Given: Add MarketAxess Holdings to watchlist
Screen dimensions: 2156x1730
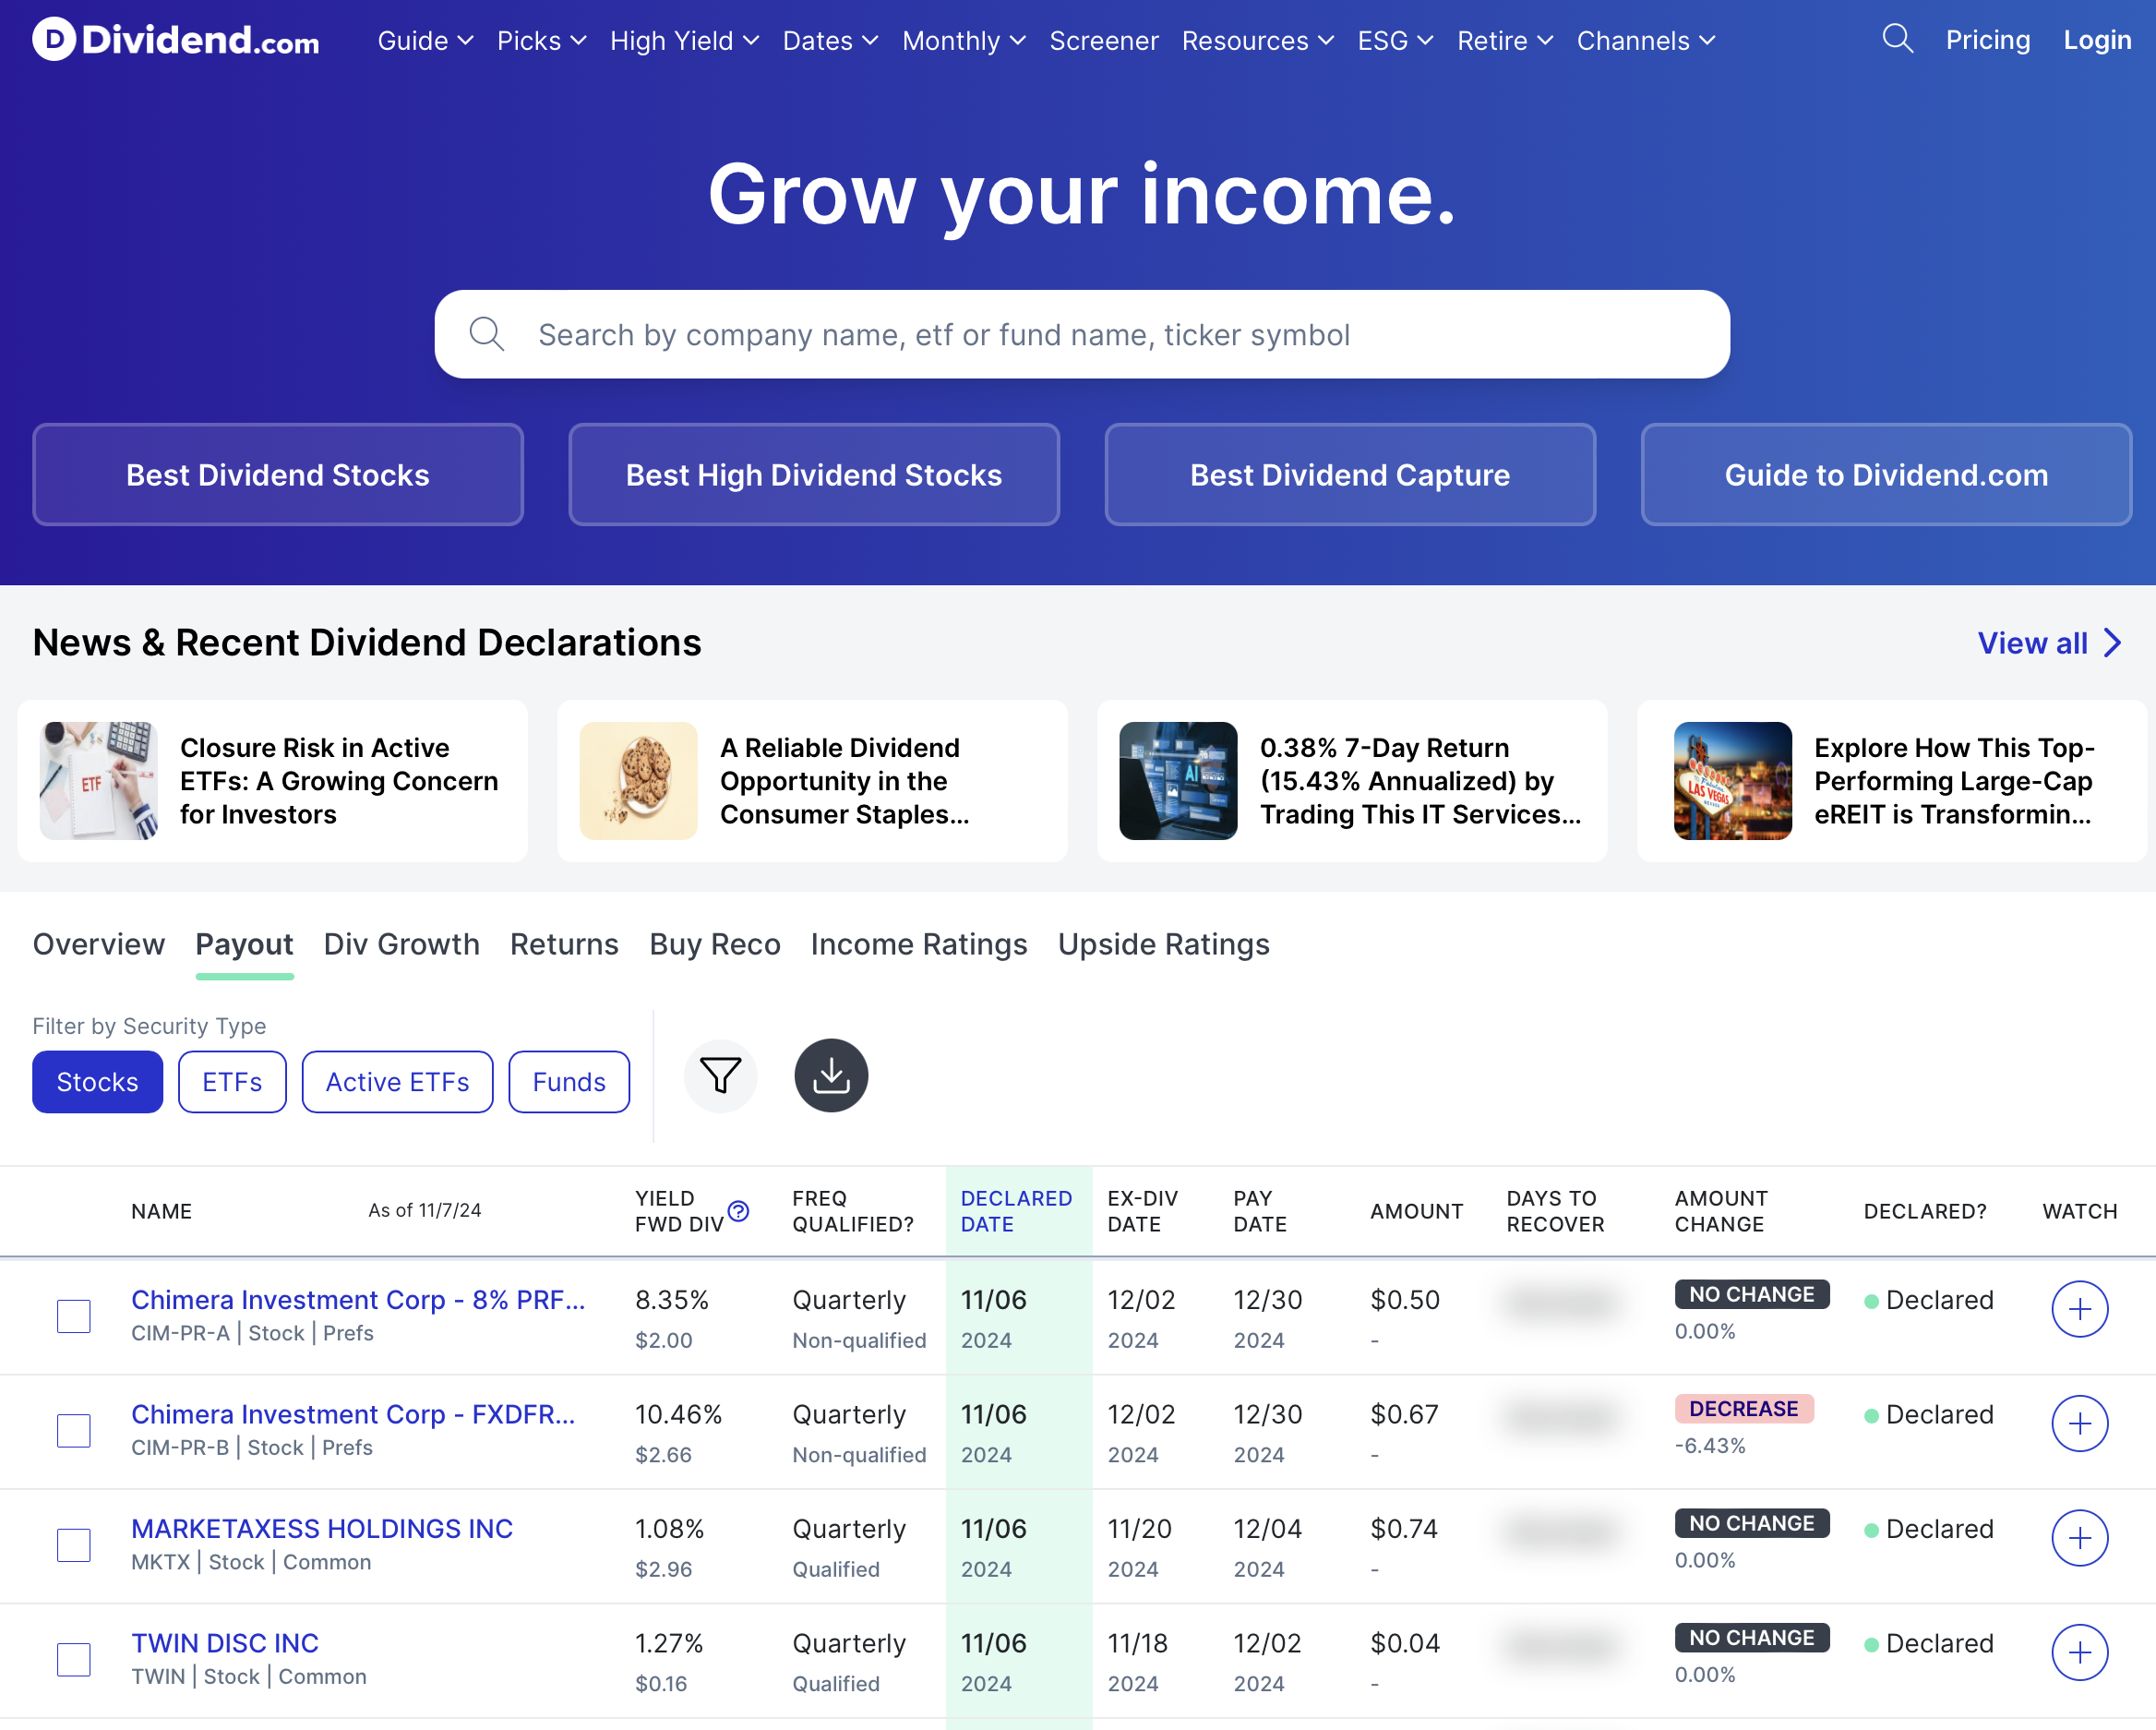Looking at the screenshot, I should [x=2079, y=1538].
